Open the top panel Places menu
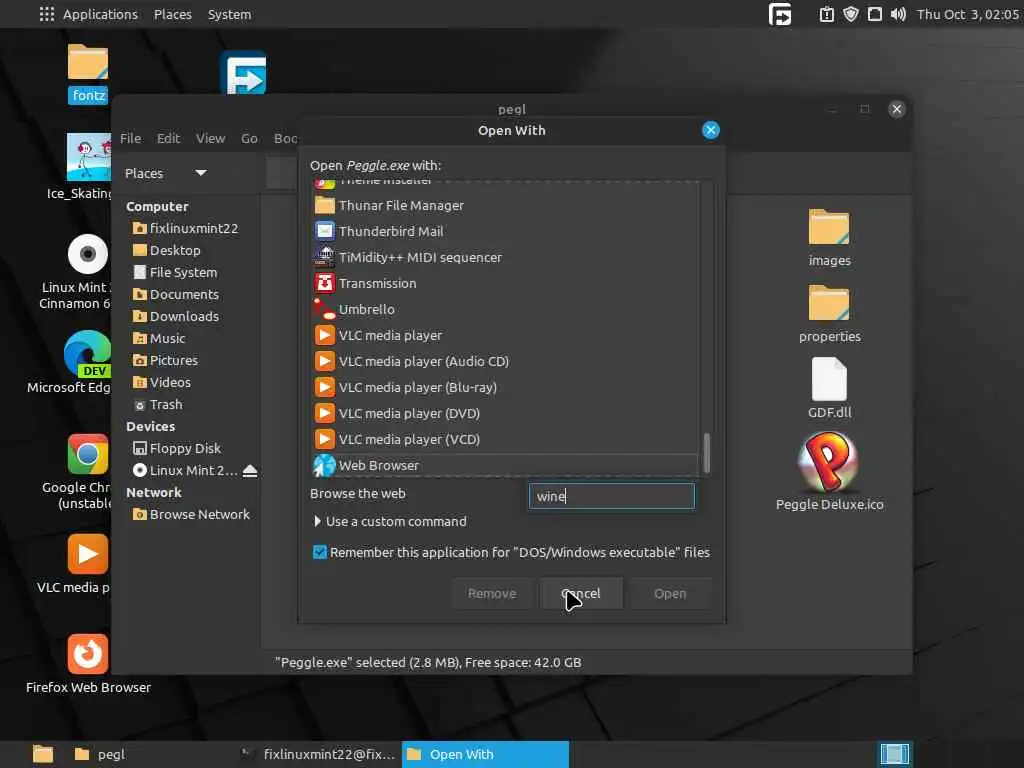Image resolution: width=1024 pixels, height=768 pixels. pos(172,14)
